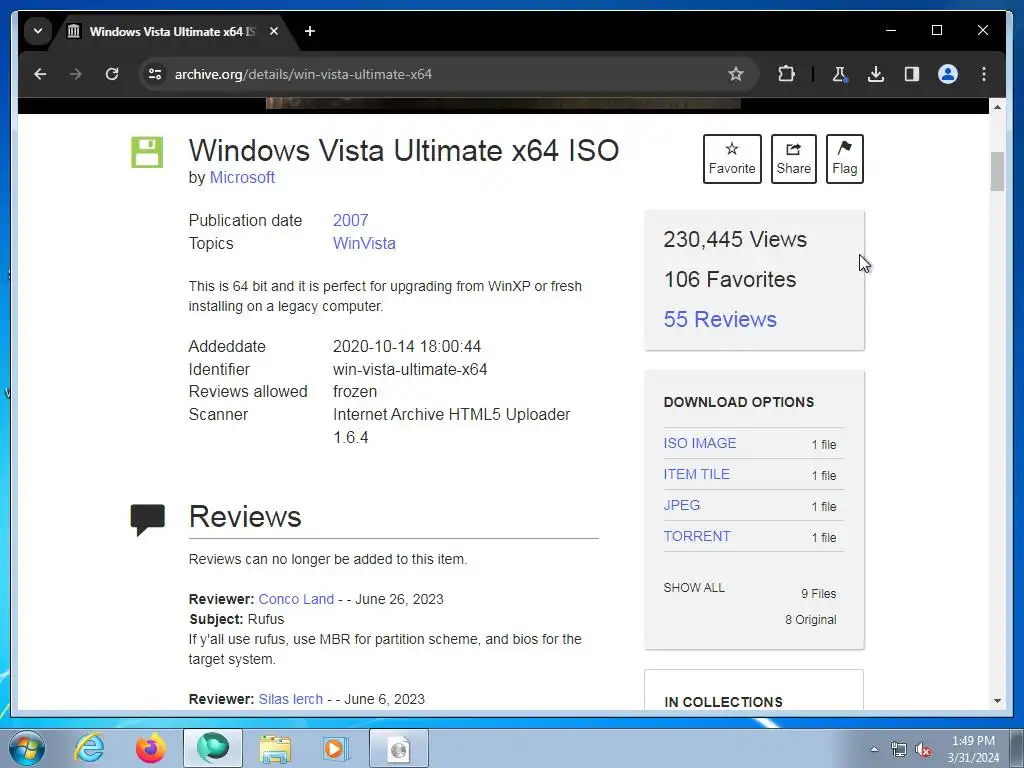This screenshot has width=1024, height=768.
Task: Open the Microsoft creator link
Action: (242, 178)
